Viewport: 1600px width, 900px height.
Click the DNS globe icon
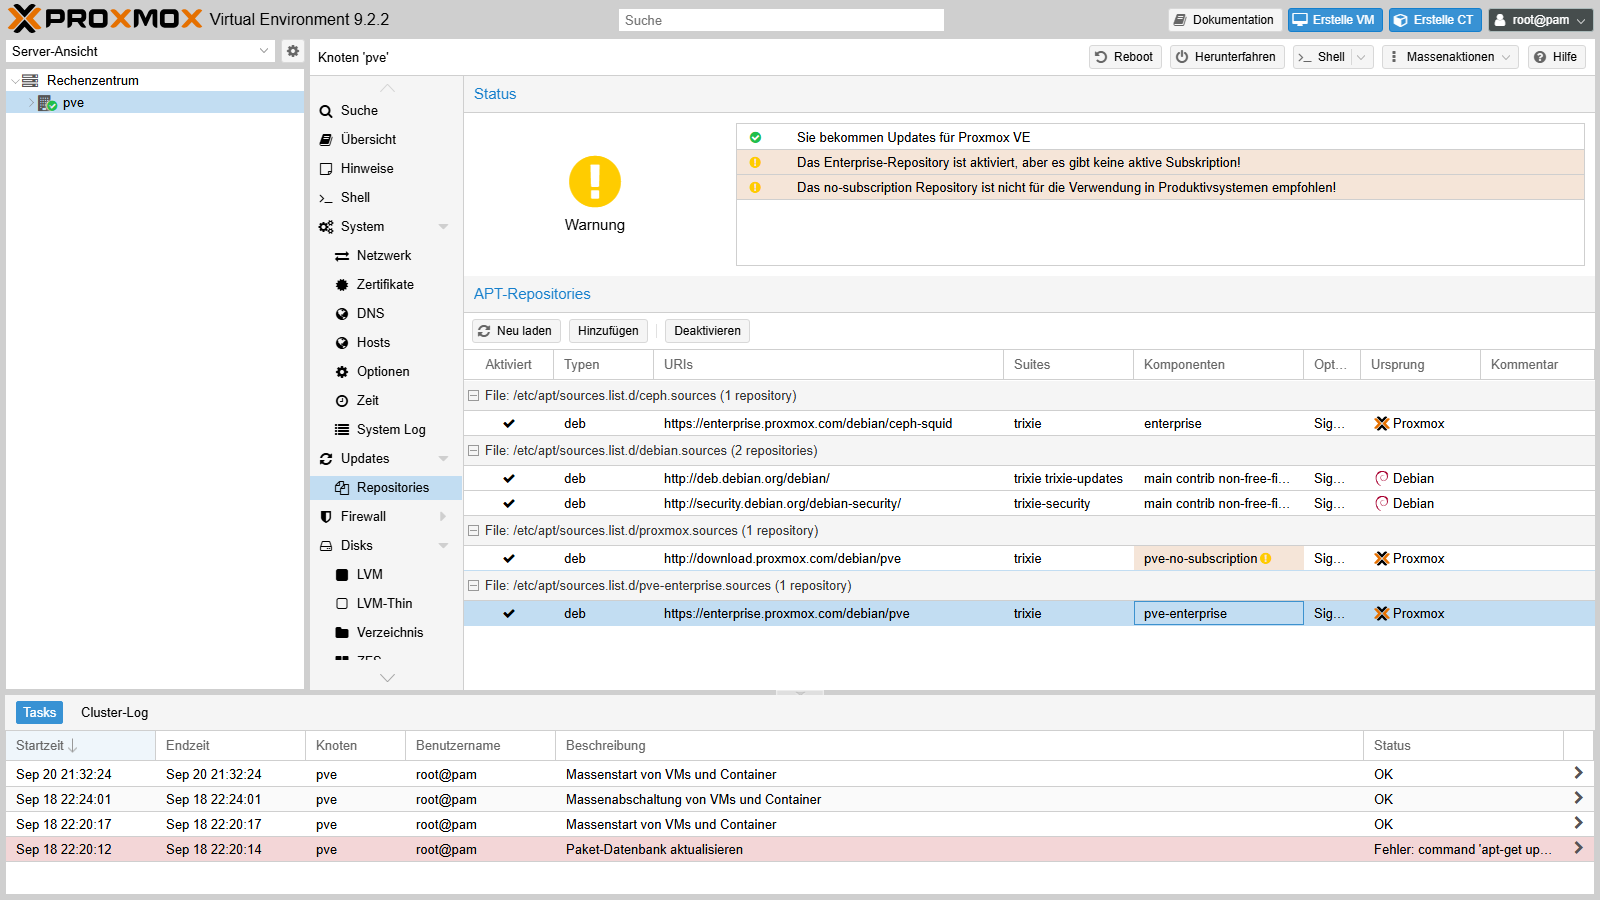[x=342, y=314]
